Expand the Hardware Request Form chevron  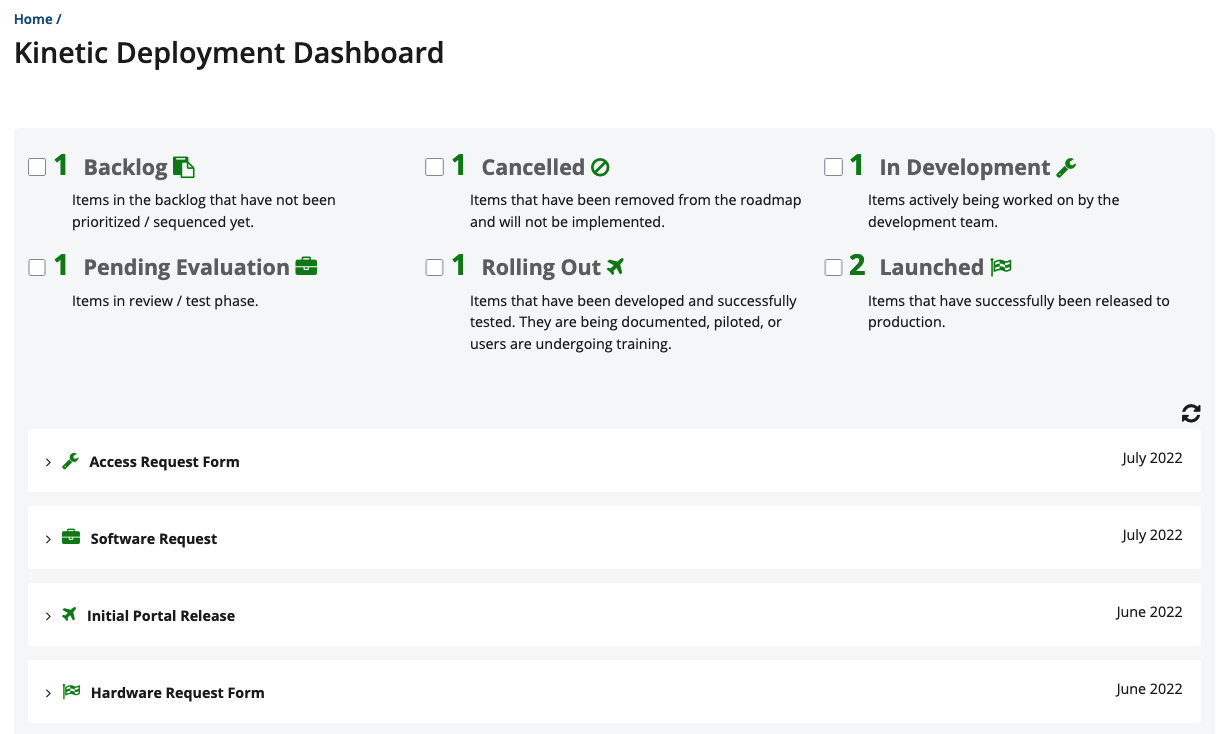pos(48,693)
